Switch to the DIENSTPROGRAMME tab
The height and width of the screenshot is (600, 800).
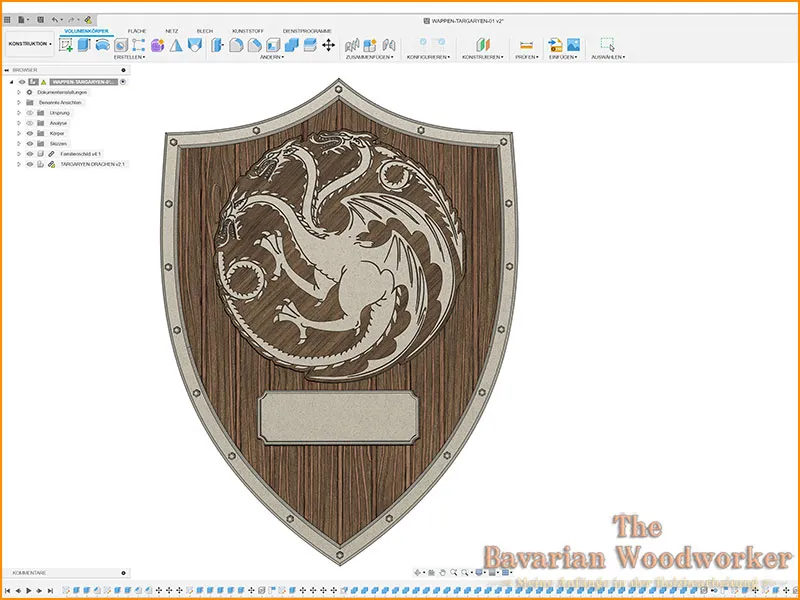[x=307, y=31]
